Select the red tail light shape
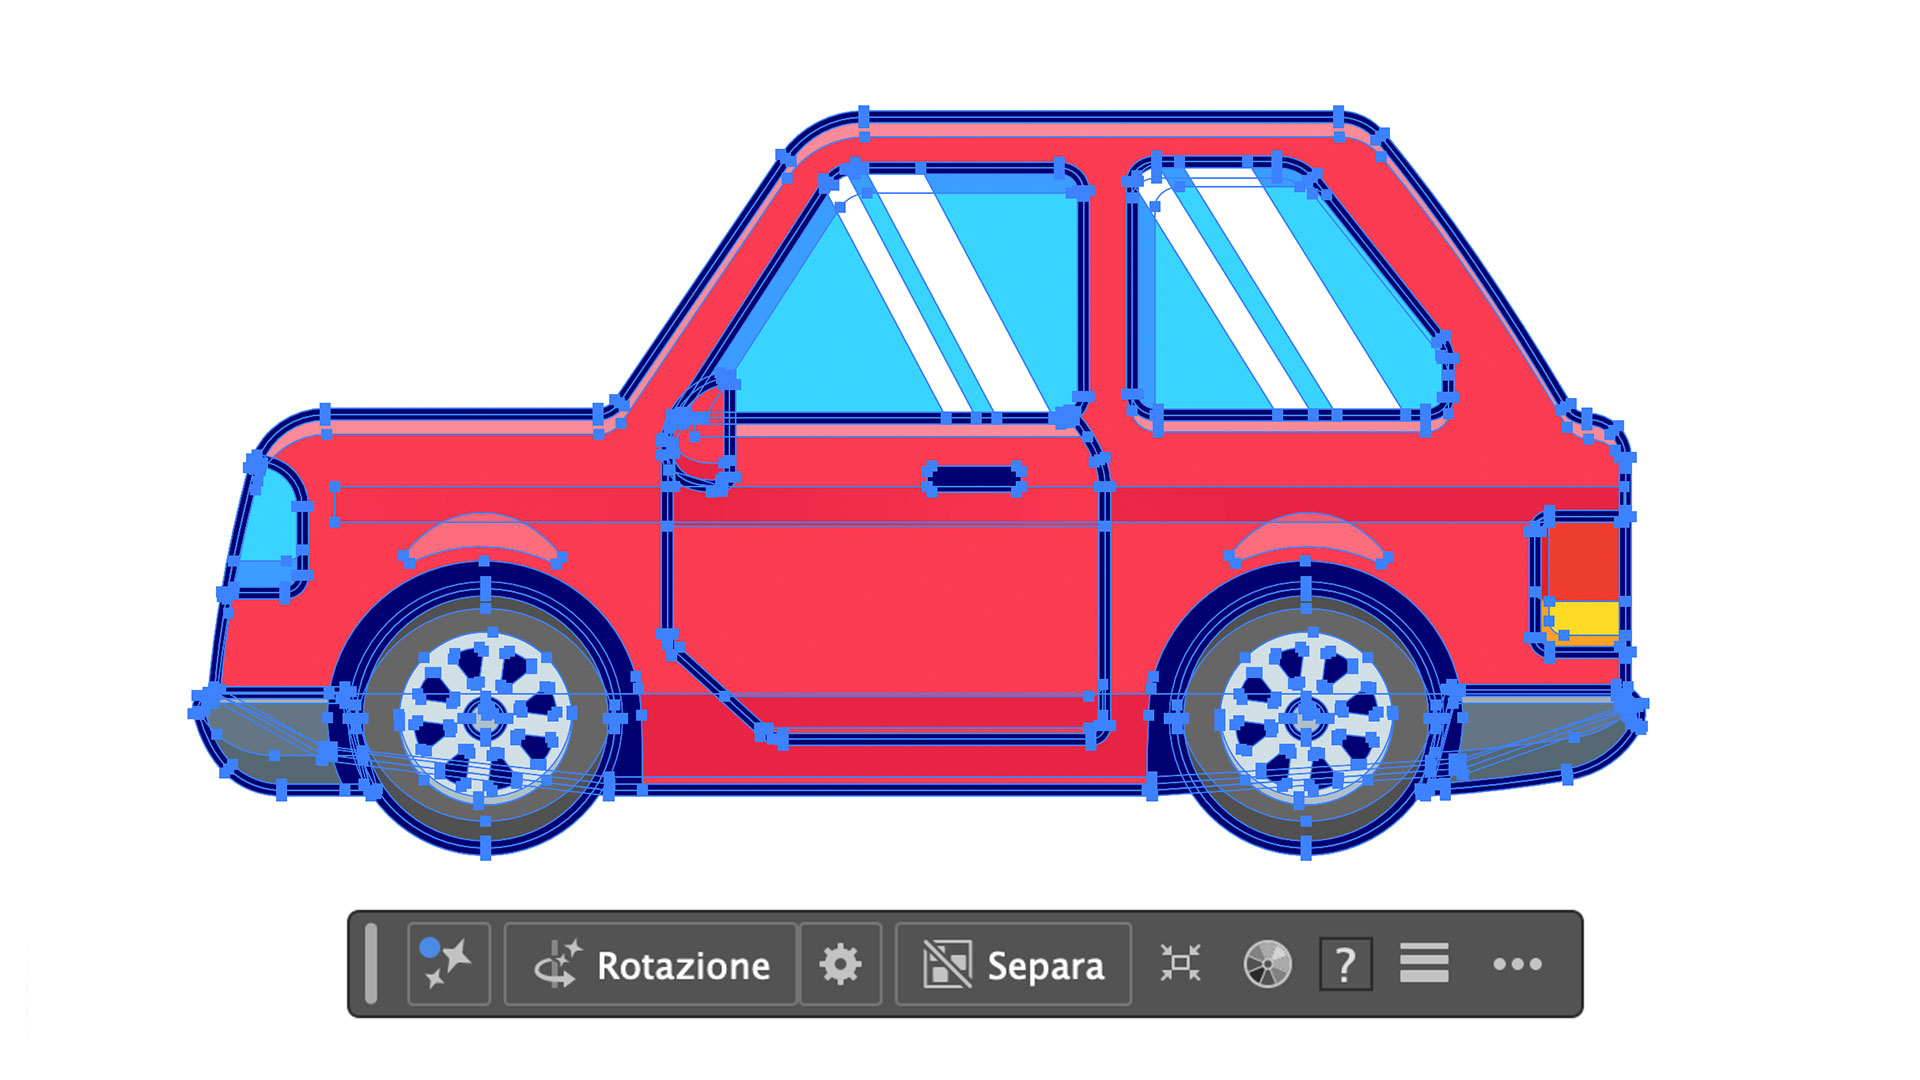 point(1583,561)
